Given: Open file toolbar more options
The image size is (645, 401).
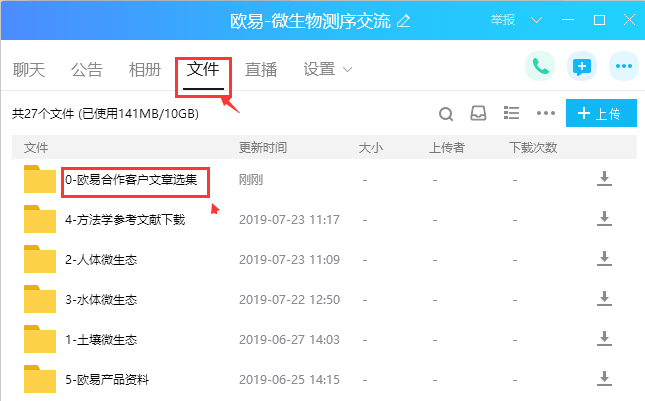Looking at the screenshot, I should pyautogui.click(x=546, y=113).
